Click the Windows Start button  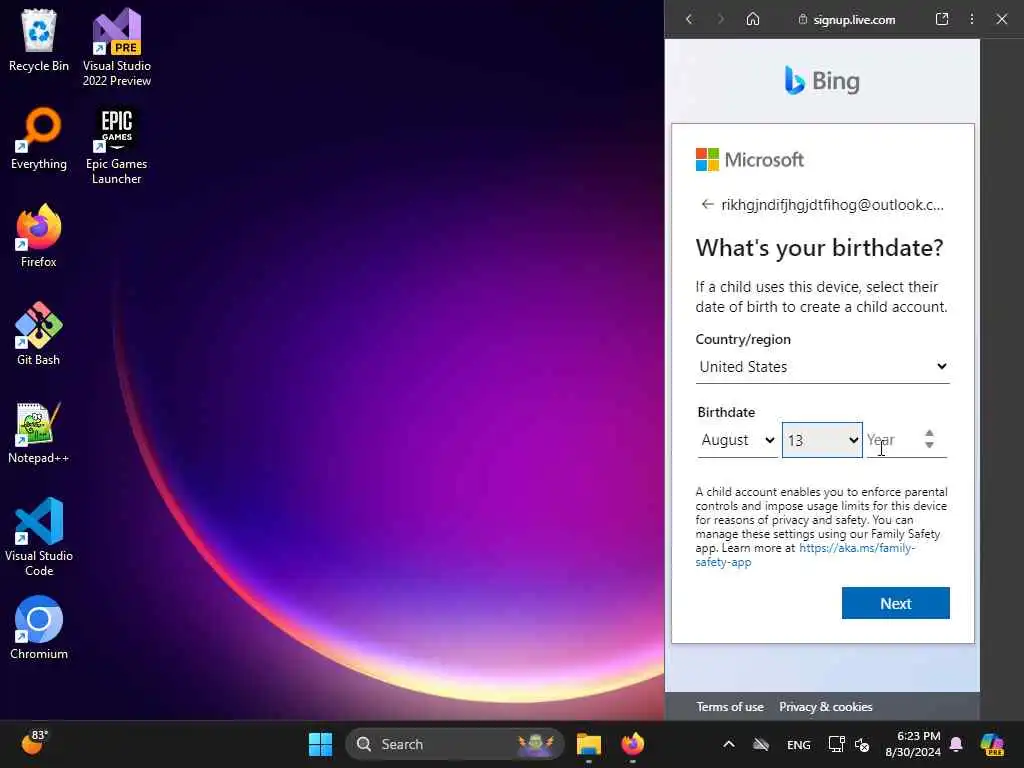(321, 744)
